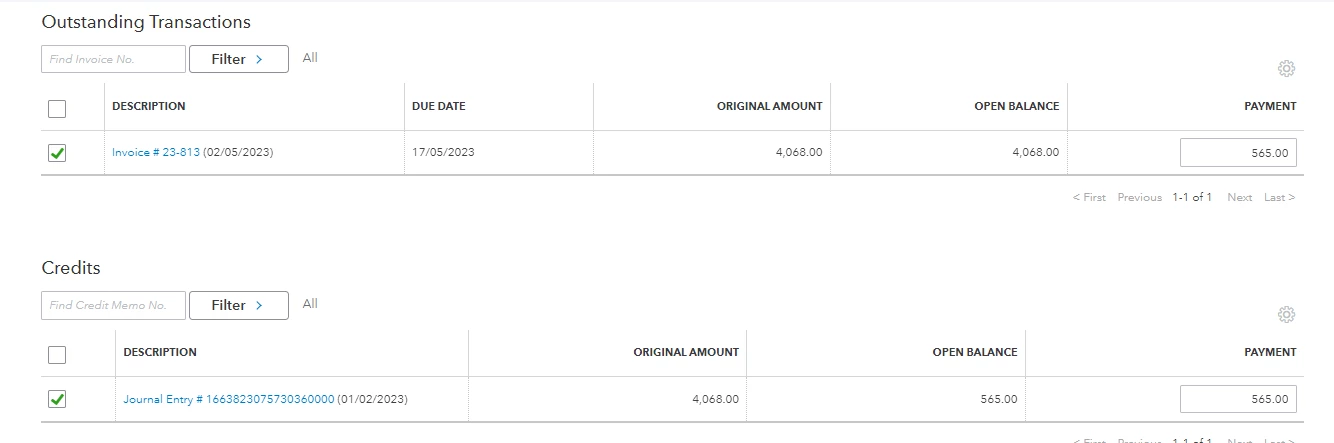Sort Outstanding Transactions by OPEN BALANCE header
This screenshot has height=443, width=1334.
(1017, 106)
